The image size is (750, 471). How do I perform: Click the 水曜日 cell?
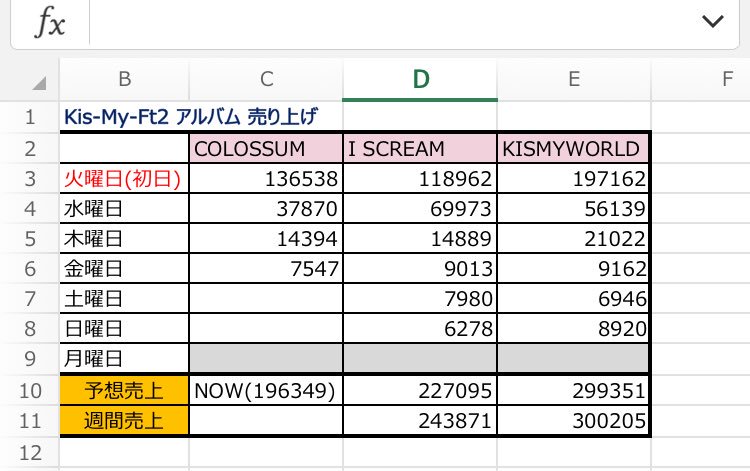124,209
